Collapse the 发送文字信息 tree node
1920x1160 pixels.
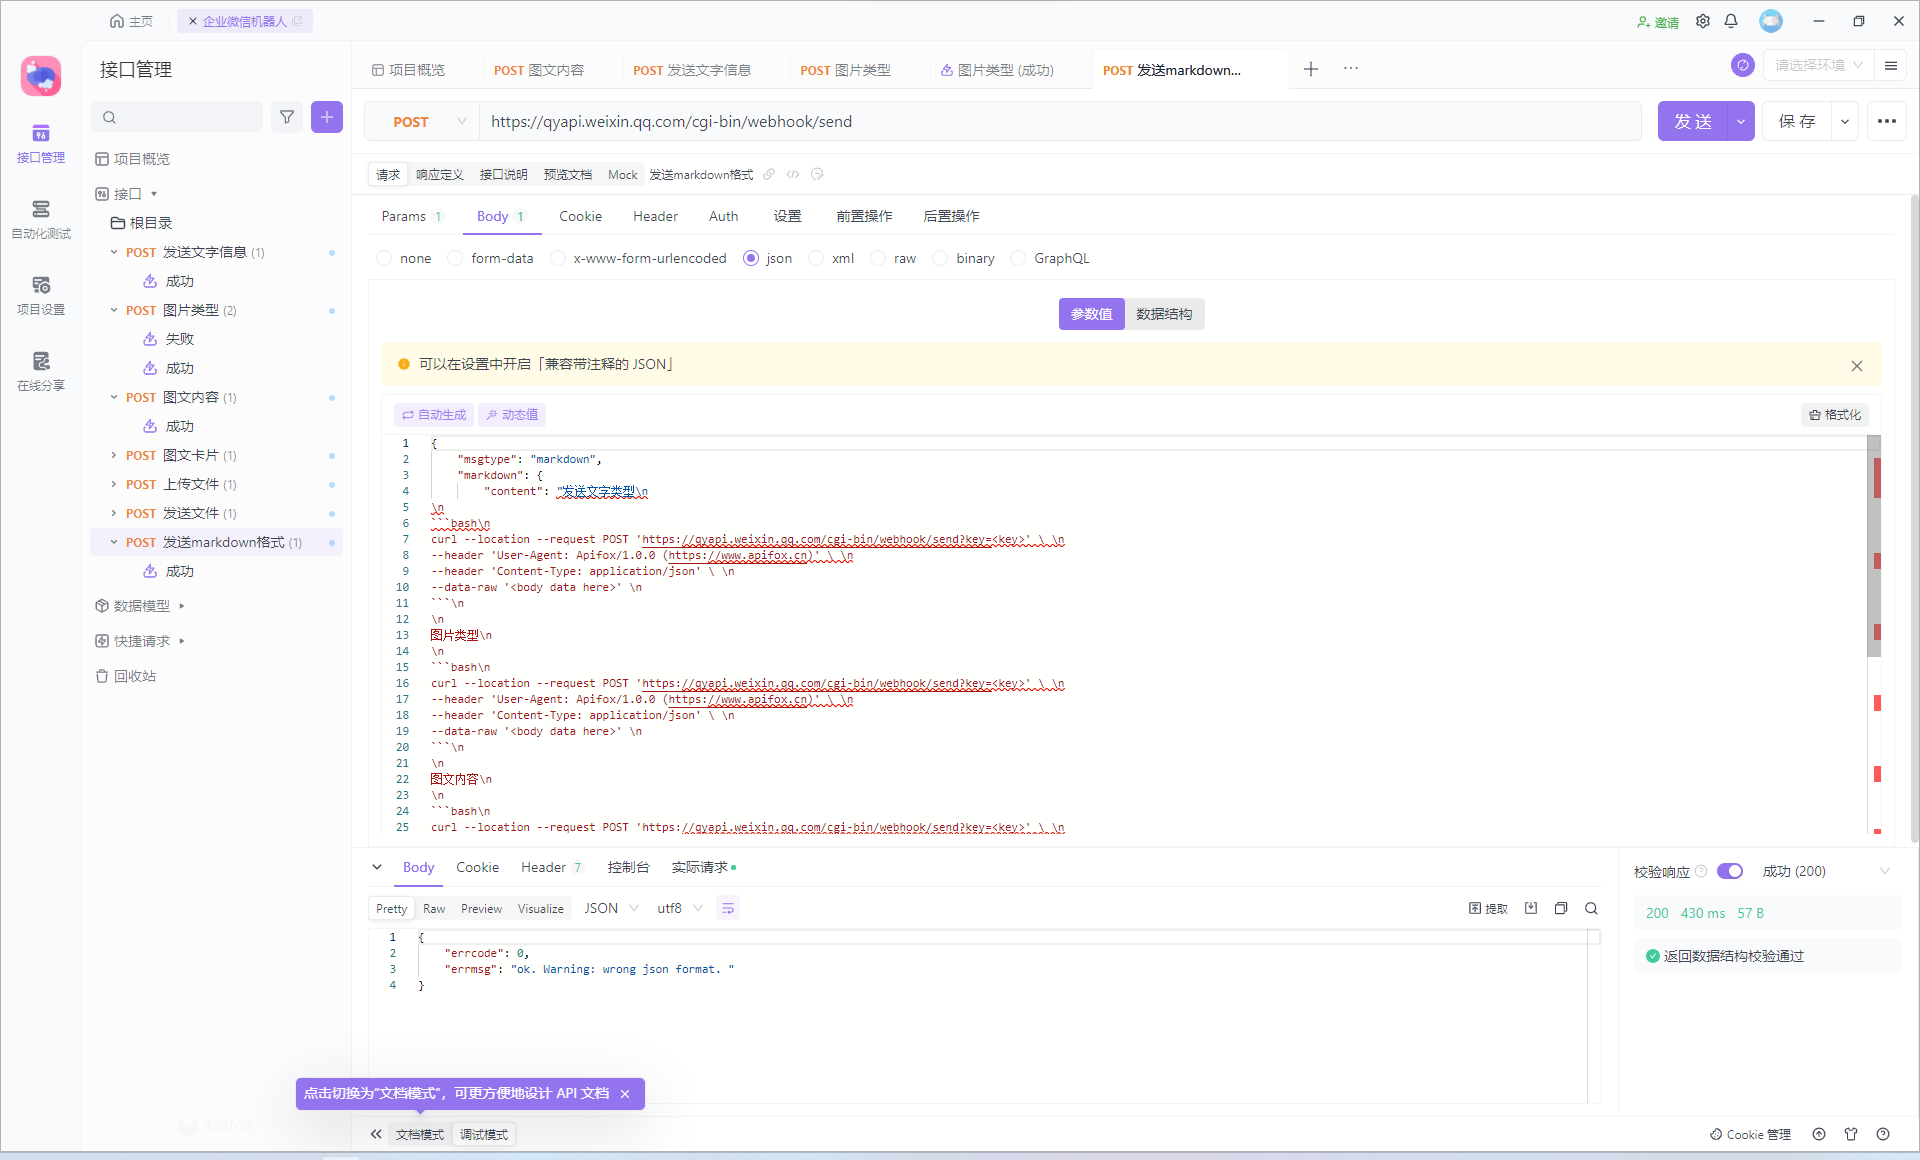tap(114, 252)
